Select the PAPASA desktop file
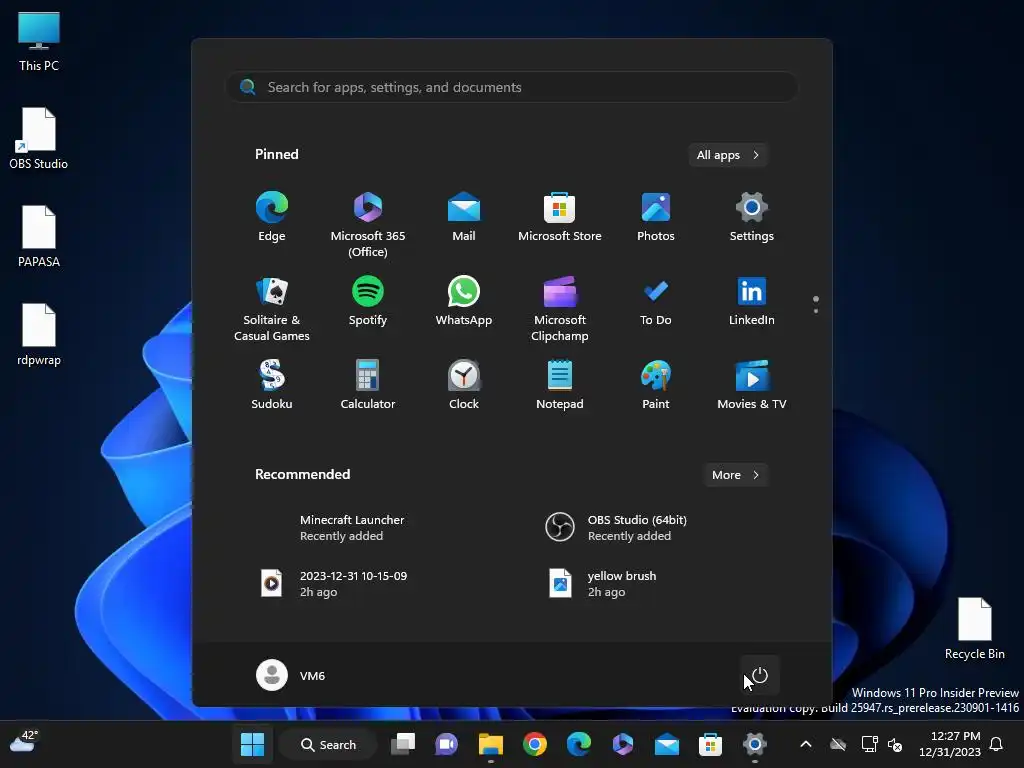Image resolution: width=1024 pixels, height=768 pixels. point(39,236)
